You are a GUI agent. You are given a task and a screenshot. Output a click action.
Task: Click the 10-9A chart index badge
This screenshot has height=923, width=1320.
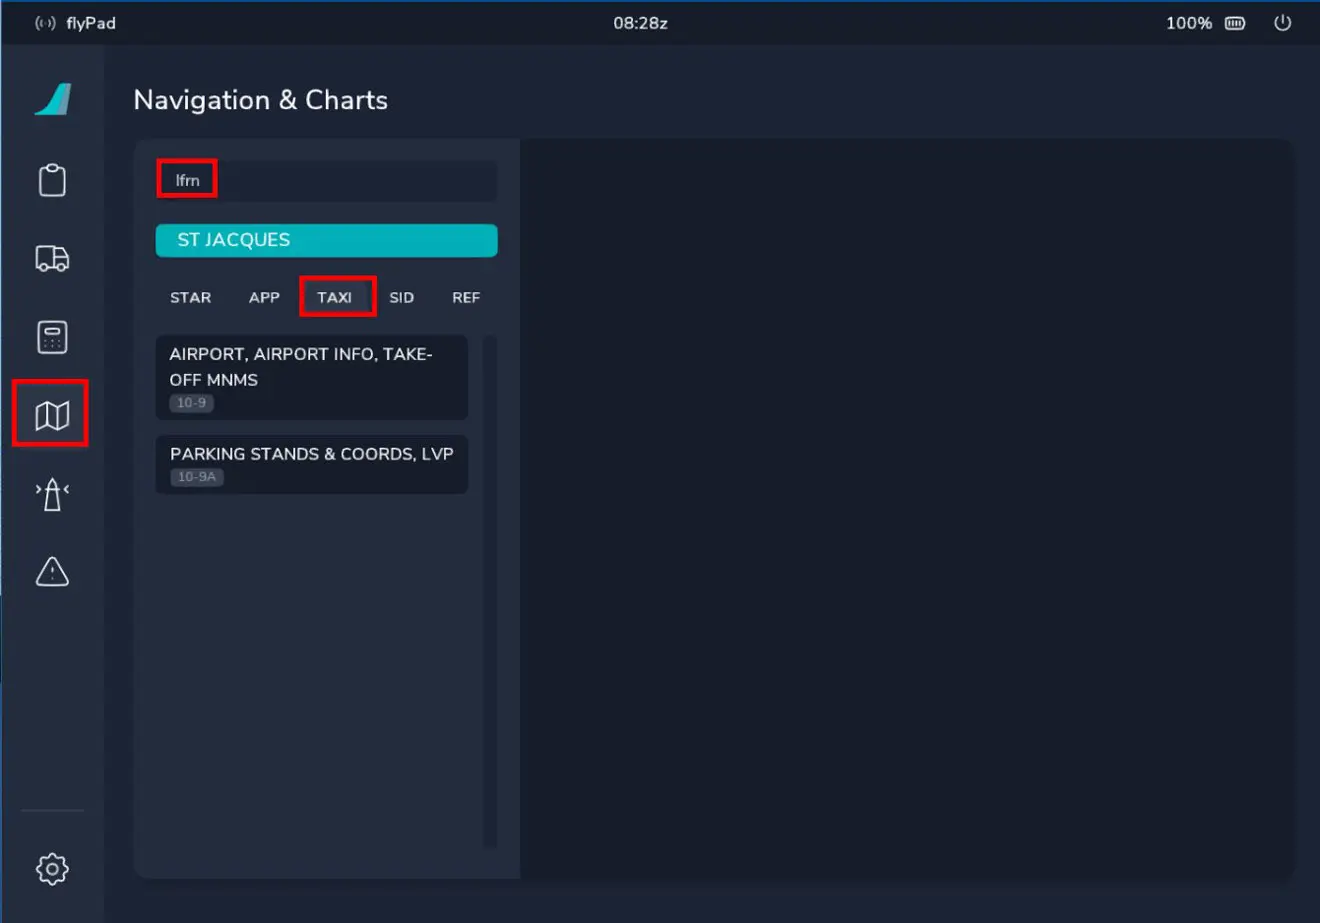tap(196, 477)
